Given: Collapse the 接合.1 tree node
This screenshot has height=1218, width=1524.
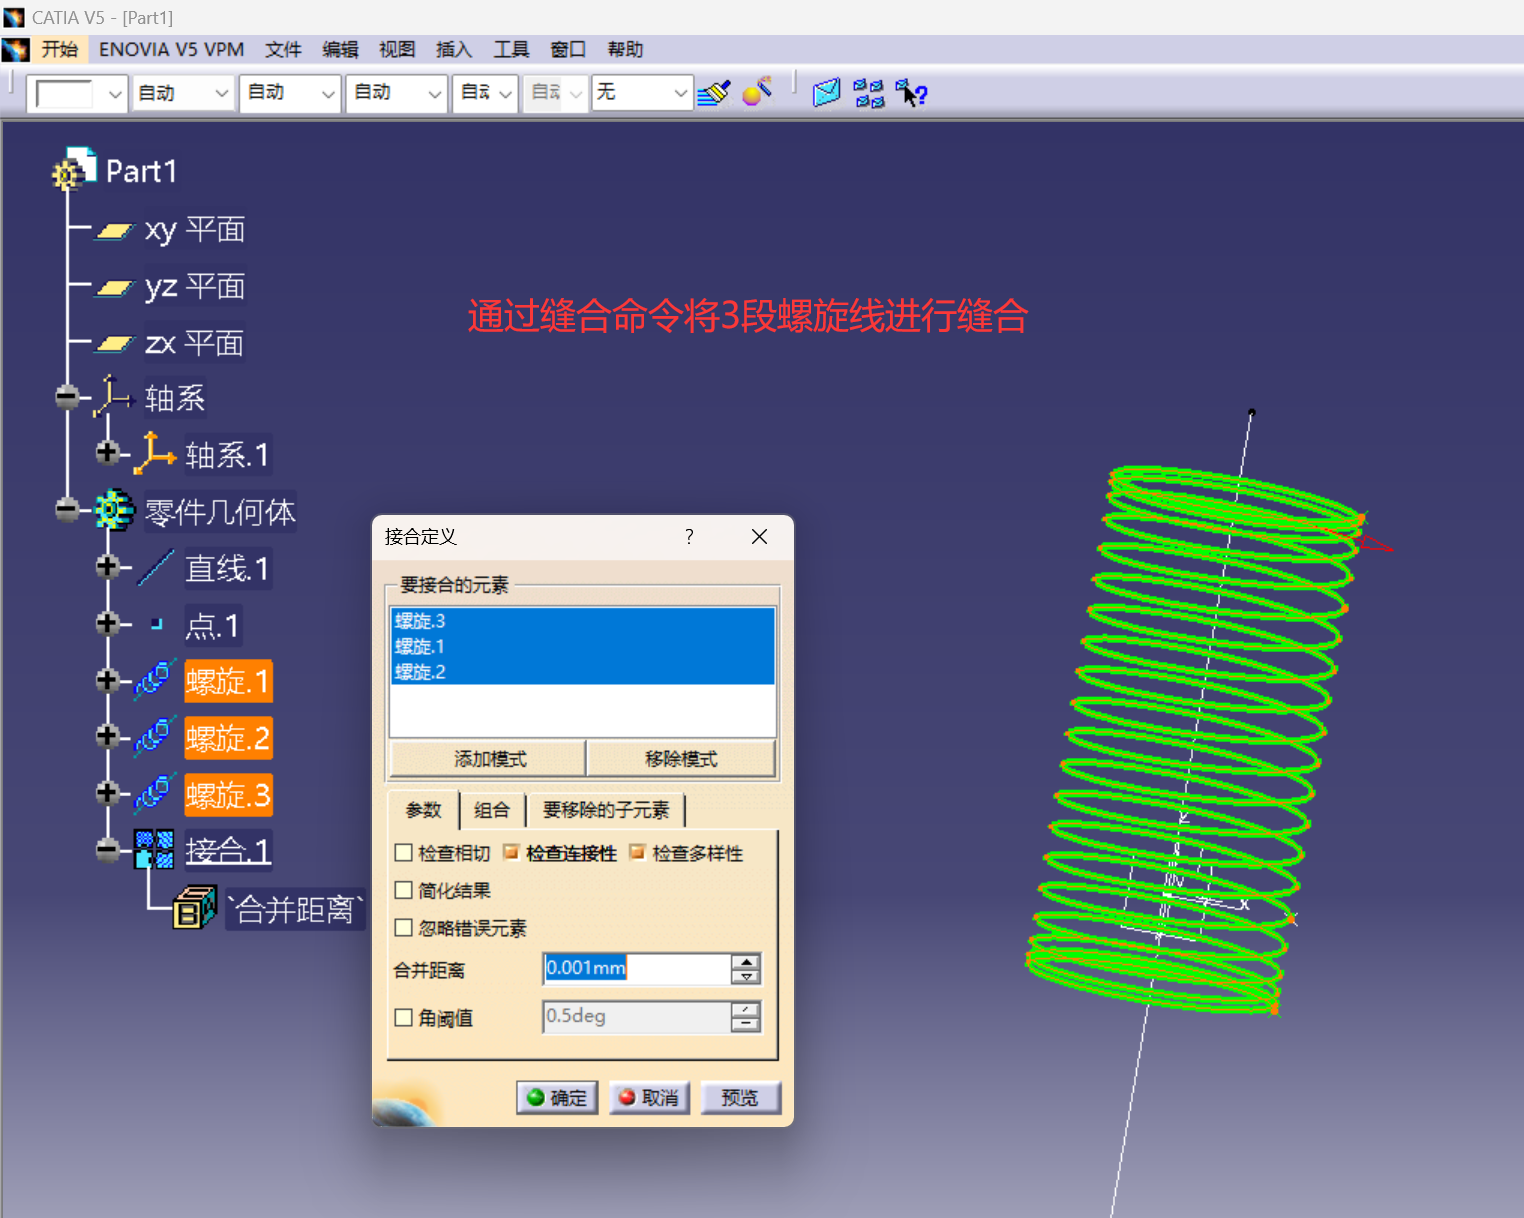Looking at the screenshot, I should pyautogui.click(x=108, y=850).
